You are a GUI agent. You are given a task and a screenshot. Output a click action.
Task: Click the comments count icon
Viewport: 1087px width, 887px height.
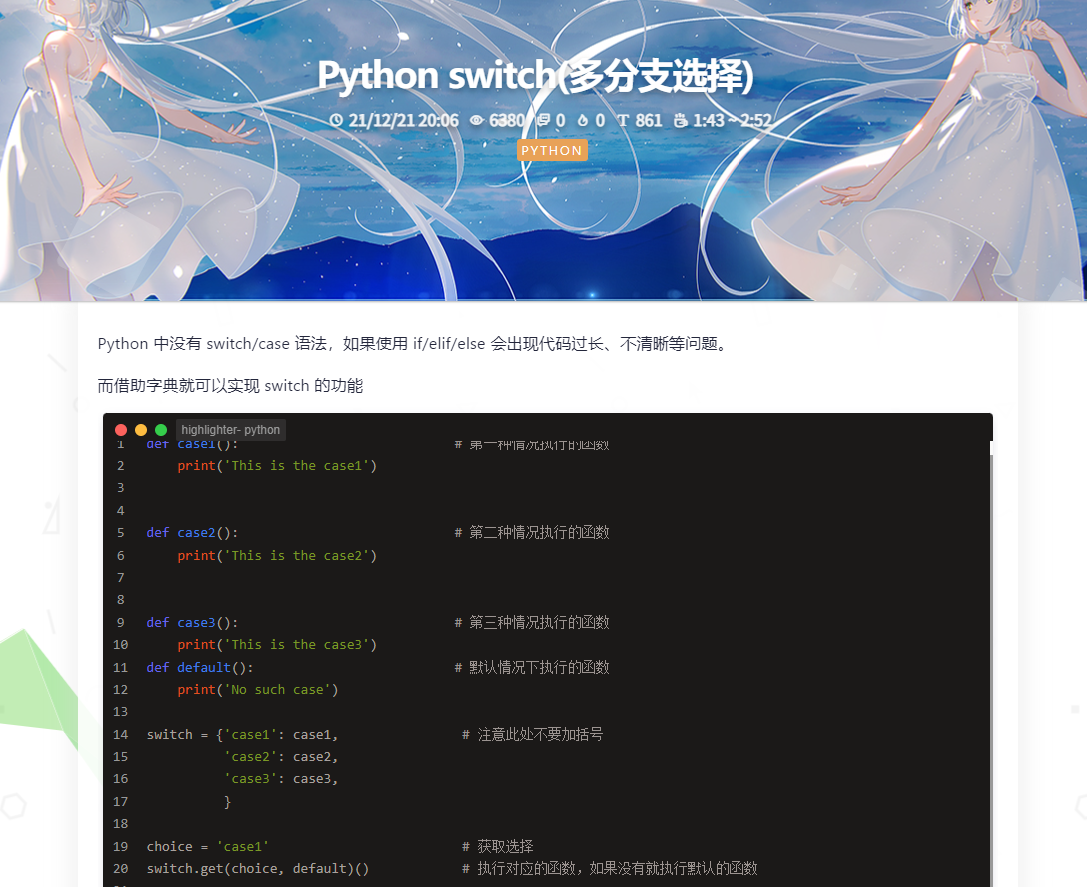[x=544, y=120]
